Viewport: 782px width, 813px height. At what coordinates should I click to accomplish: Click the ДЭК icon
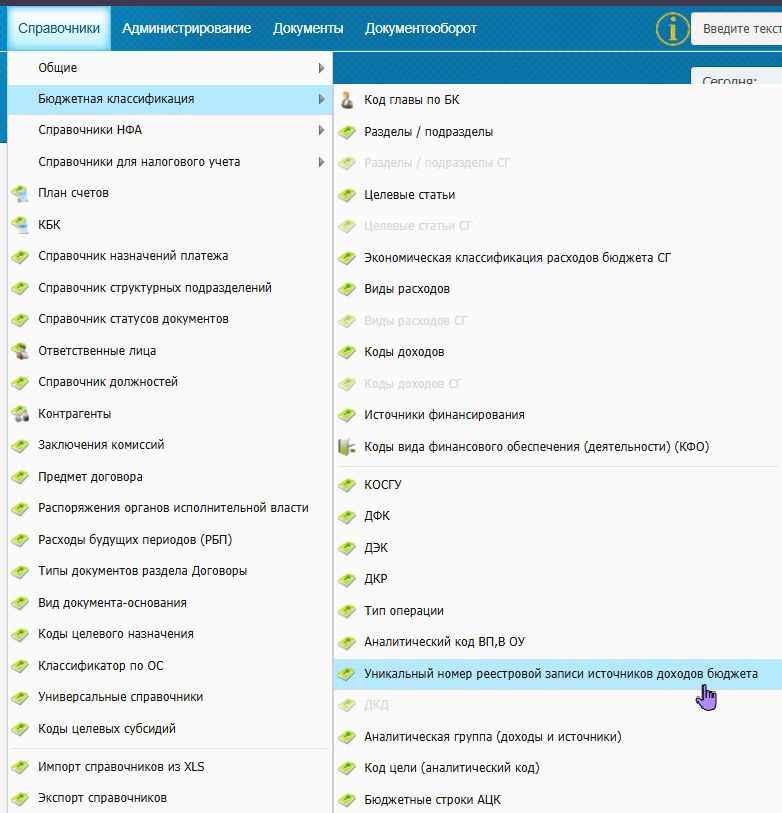tap(347, 548)
